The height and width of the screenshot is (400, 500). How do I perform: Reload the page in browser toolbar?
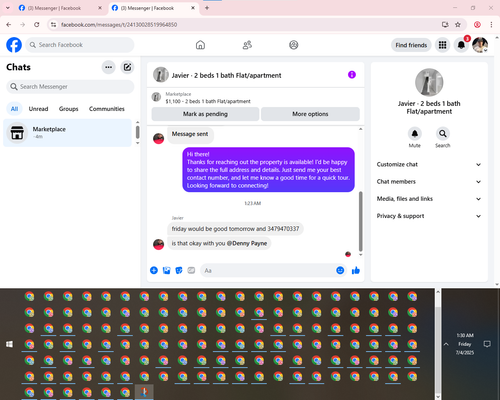pos(37,25)
